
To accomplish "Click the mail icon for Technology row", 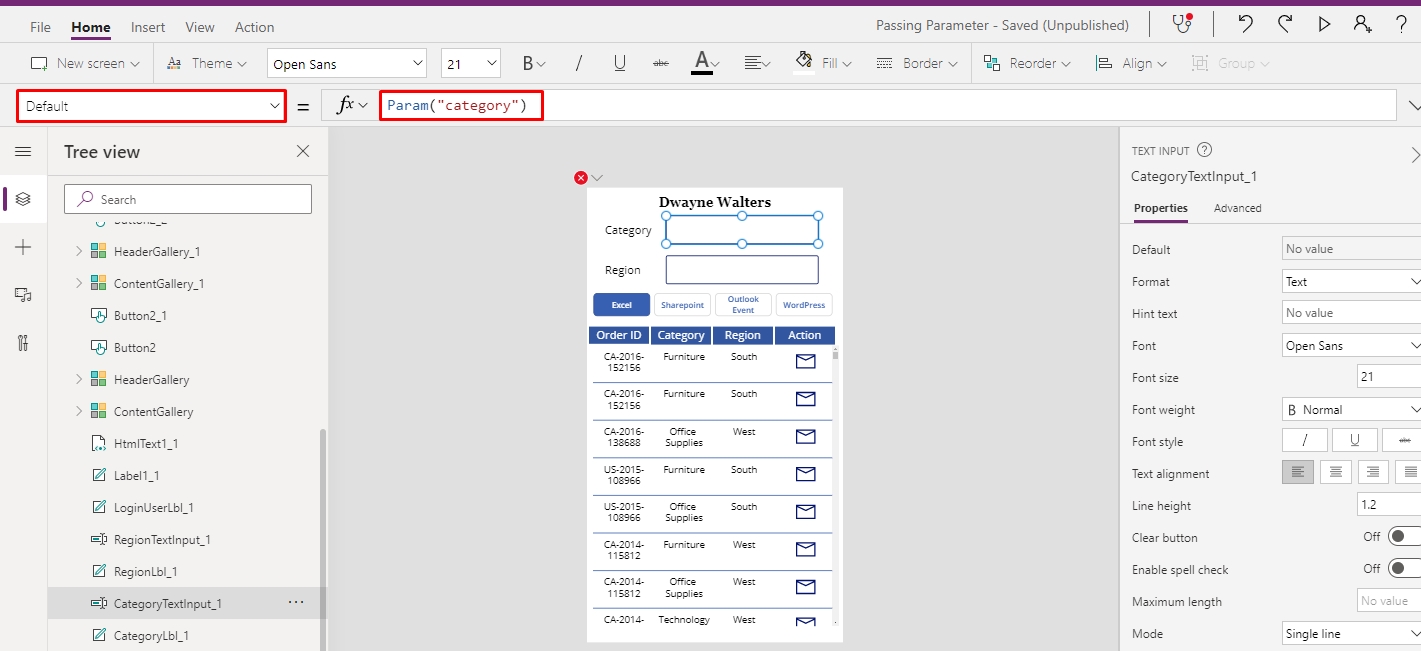I will (805, 622).
